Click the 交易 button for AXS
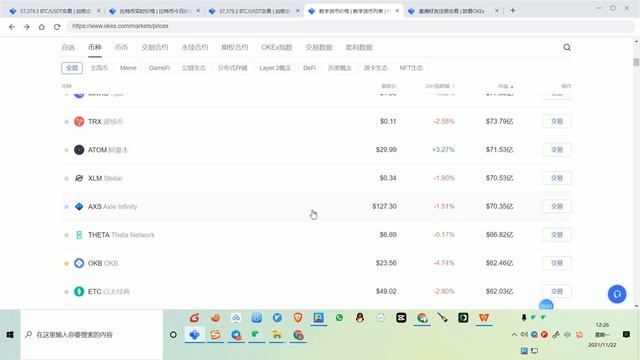 (557, 207)
